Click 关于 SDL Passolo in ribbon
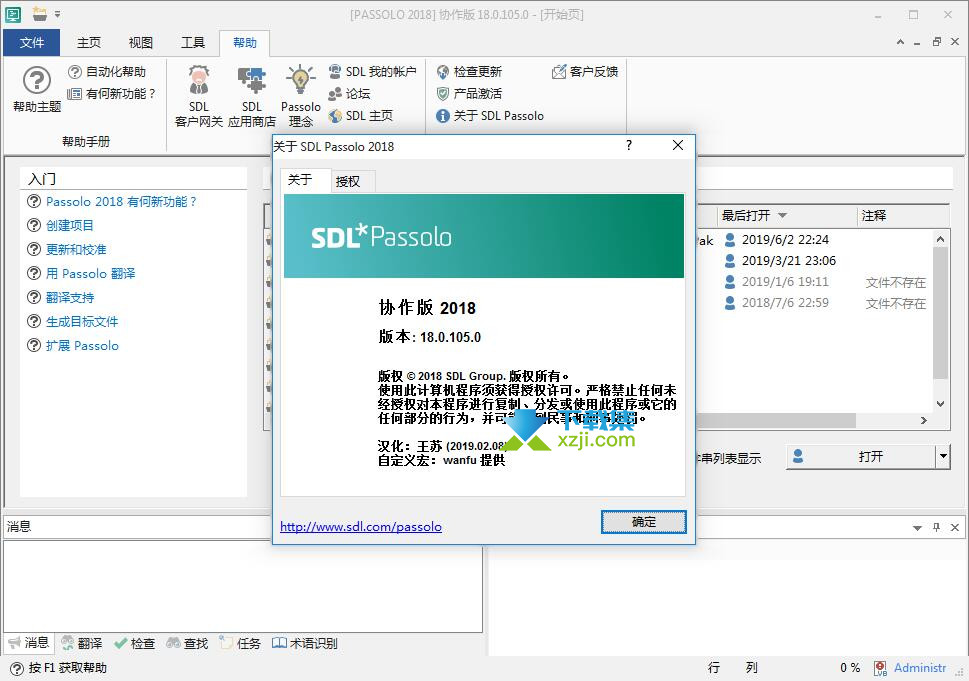The width and height of the screenshot is (969, 681). (490, 116)
